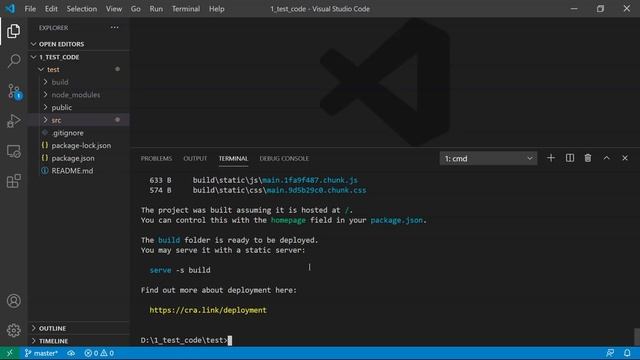640x360 pixels.
Task: Restore down the VS Code window
Action: (600, 9)
